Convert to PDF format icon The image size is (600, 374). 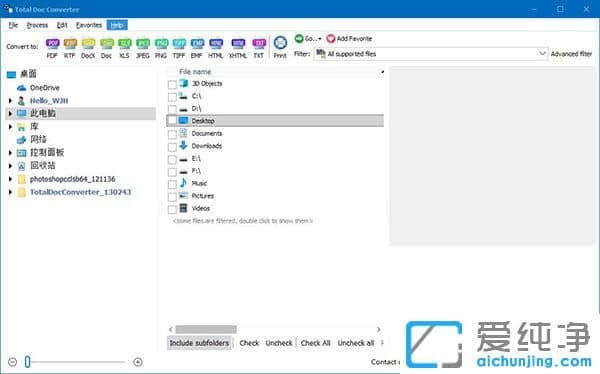pyautogui.click(x=52, y=43)
